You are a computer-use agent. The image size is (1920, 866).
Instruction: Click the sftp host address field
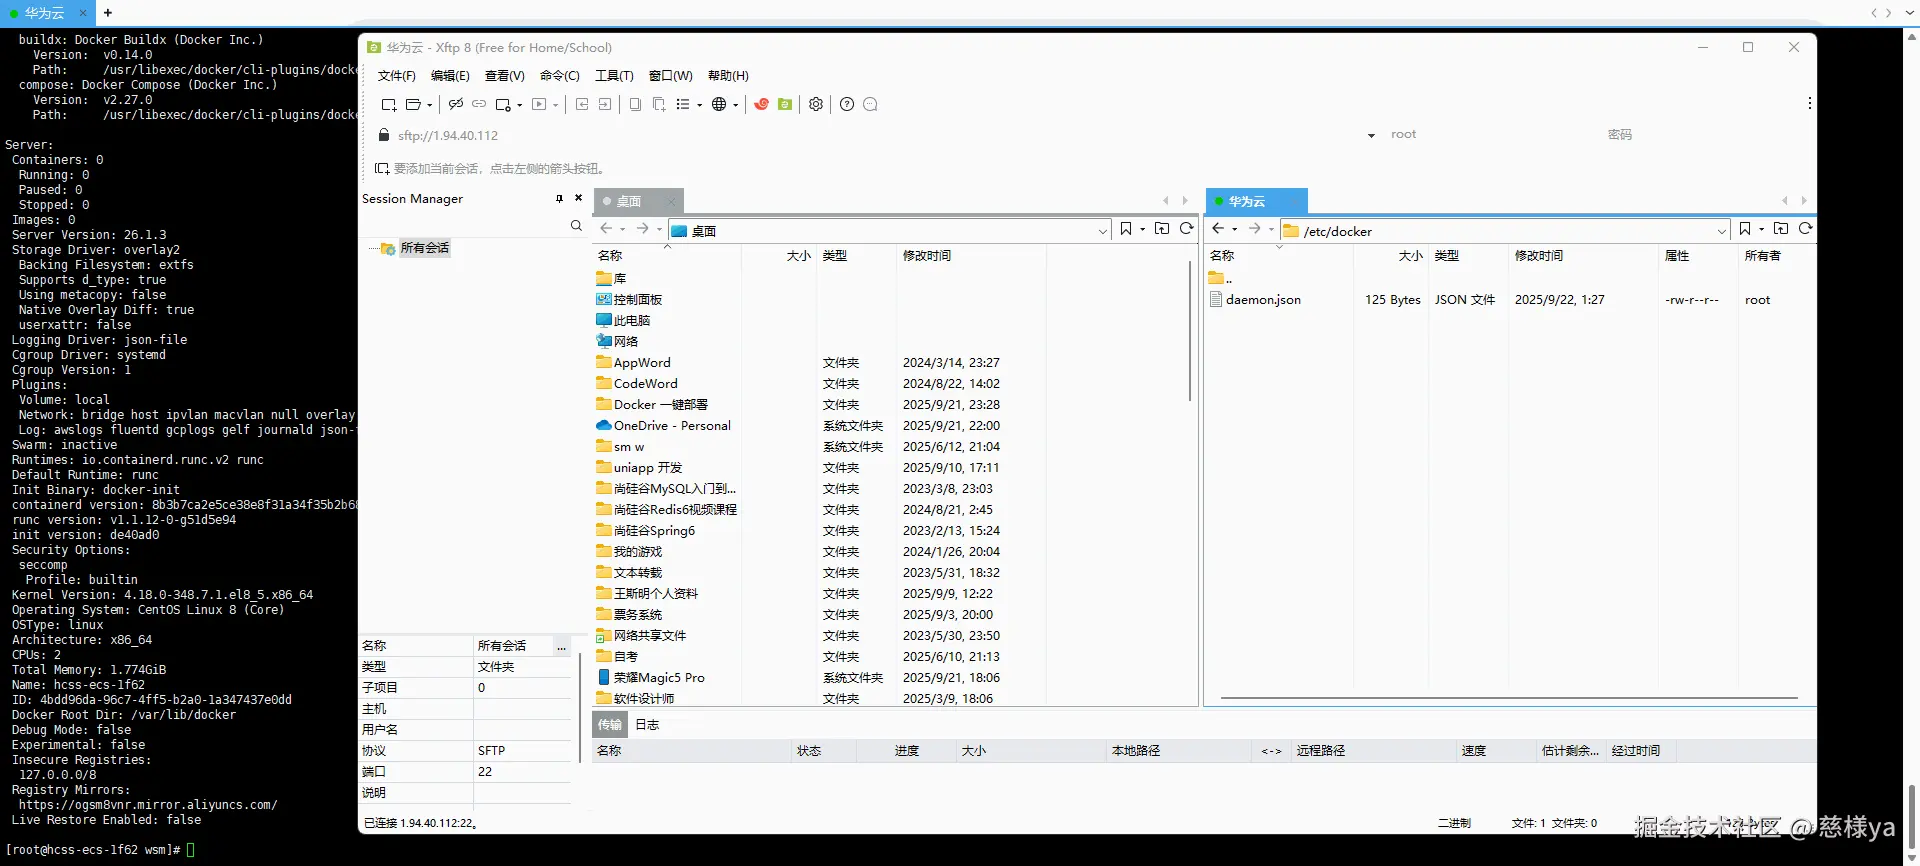point(870,136)
